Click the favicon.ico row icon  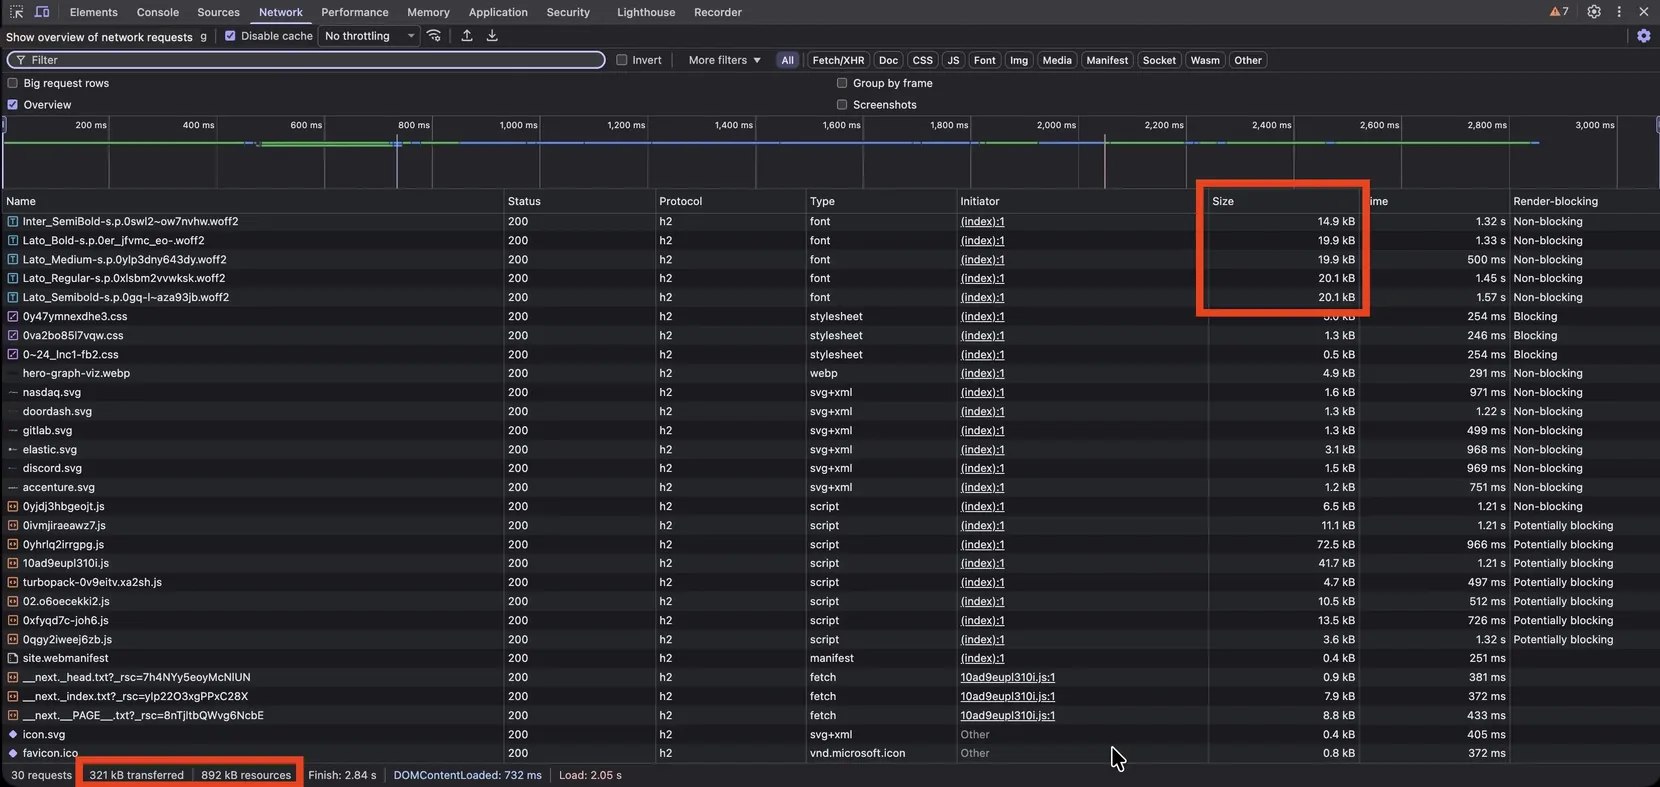click(x=13, y=754)
